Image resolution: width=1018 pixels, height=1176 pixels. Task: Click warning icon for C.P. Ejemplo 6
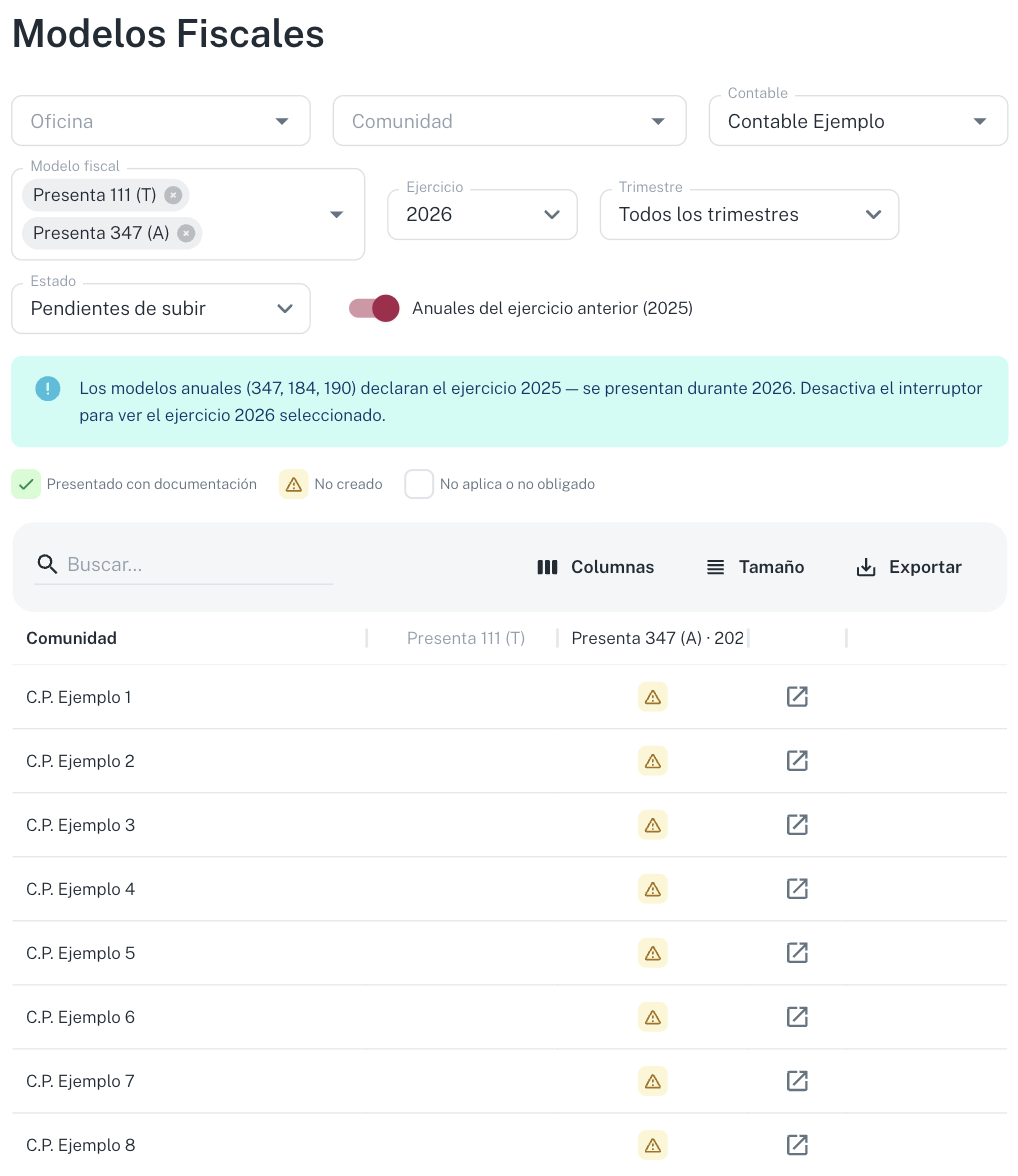[x=653, y=1017]
